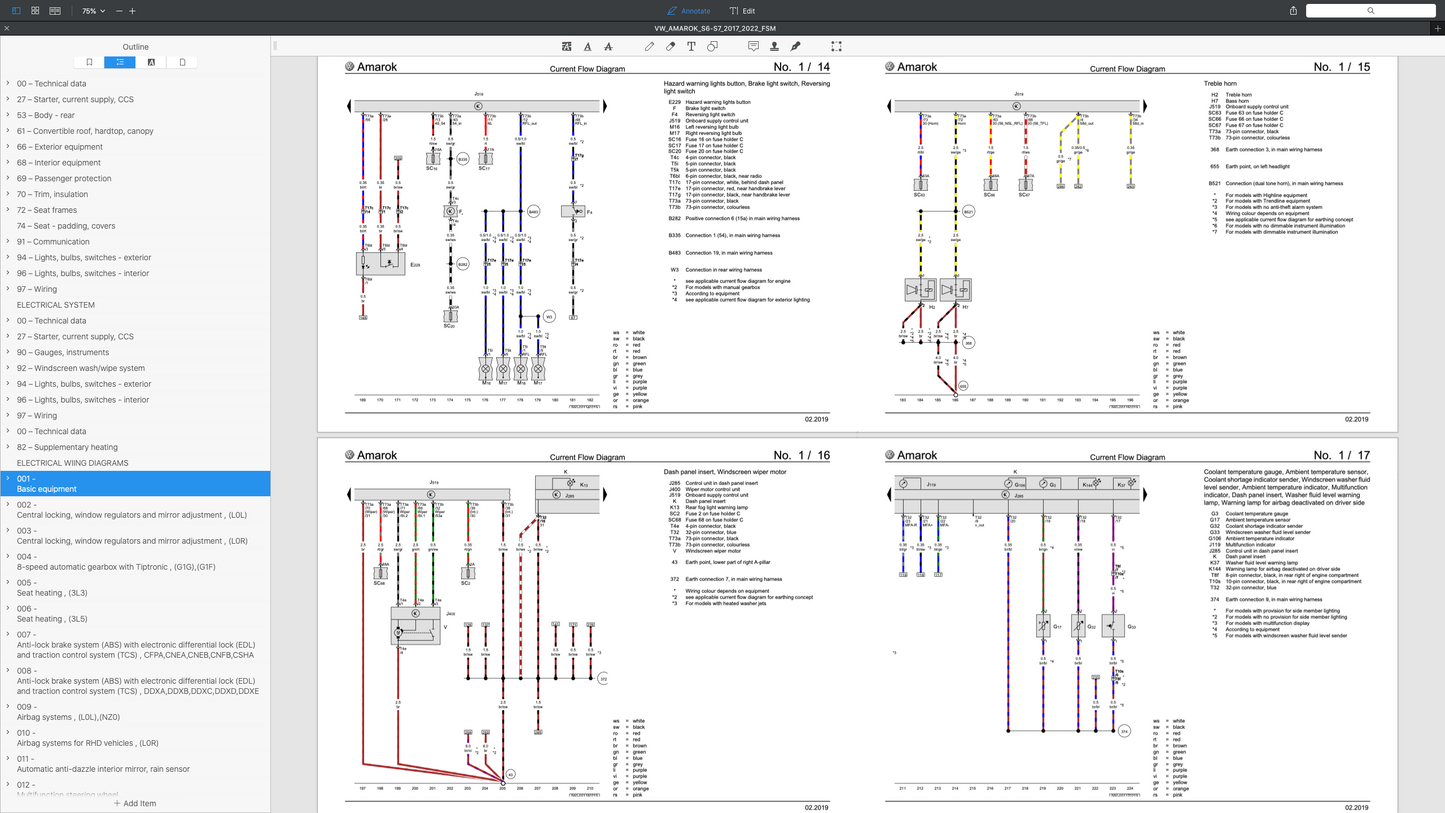Click the 'No. 1 / 17' diagram page

(1127, 625)
